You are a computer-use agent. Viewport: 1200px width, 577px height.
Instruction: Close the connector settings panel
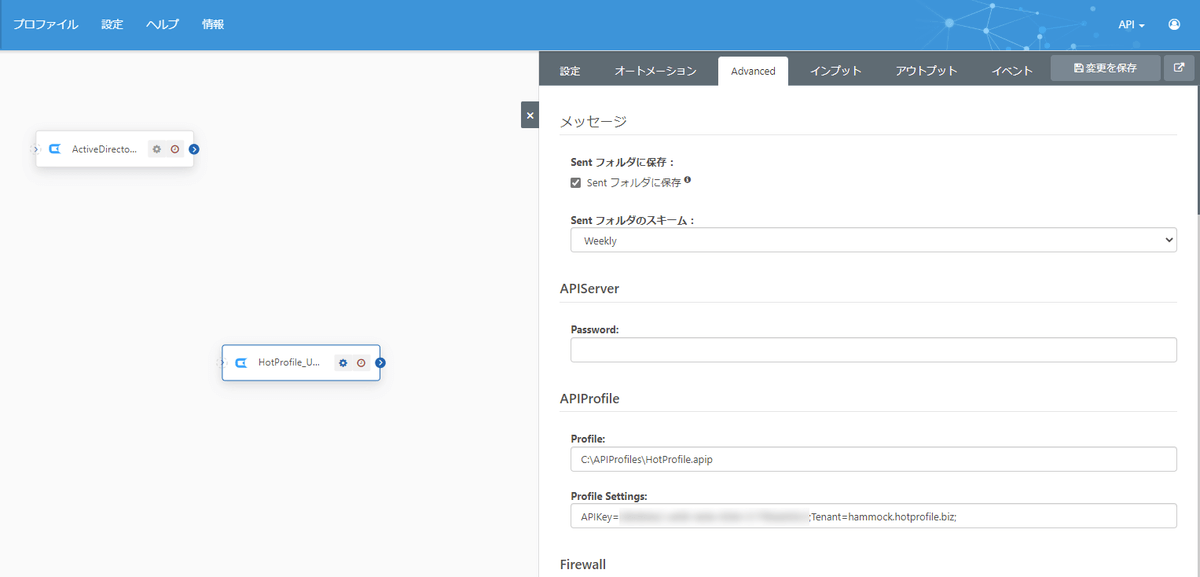click(530, 115)
